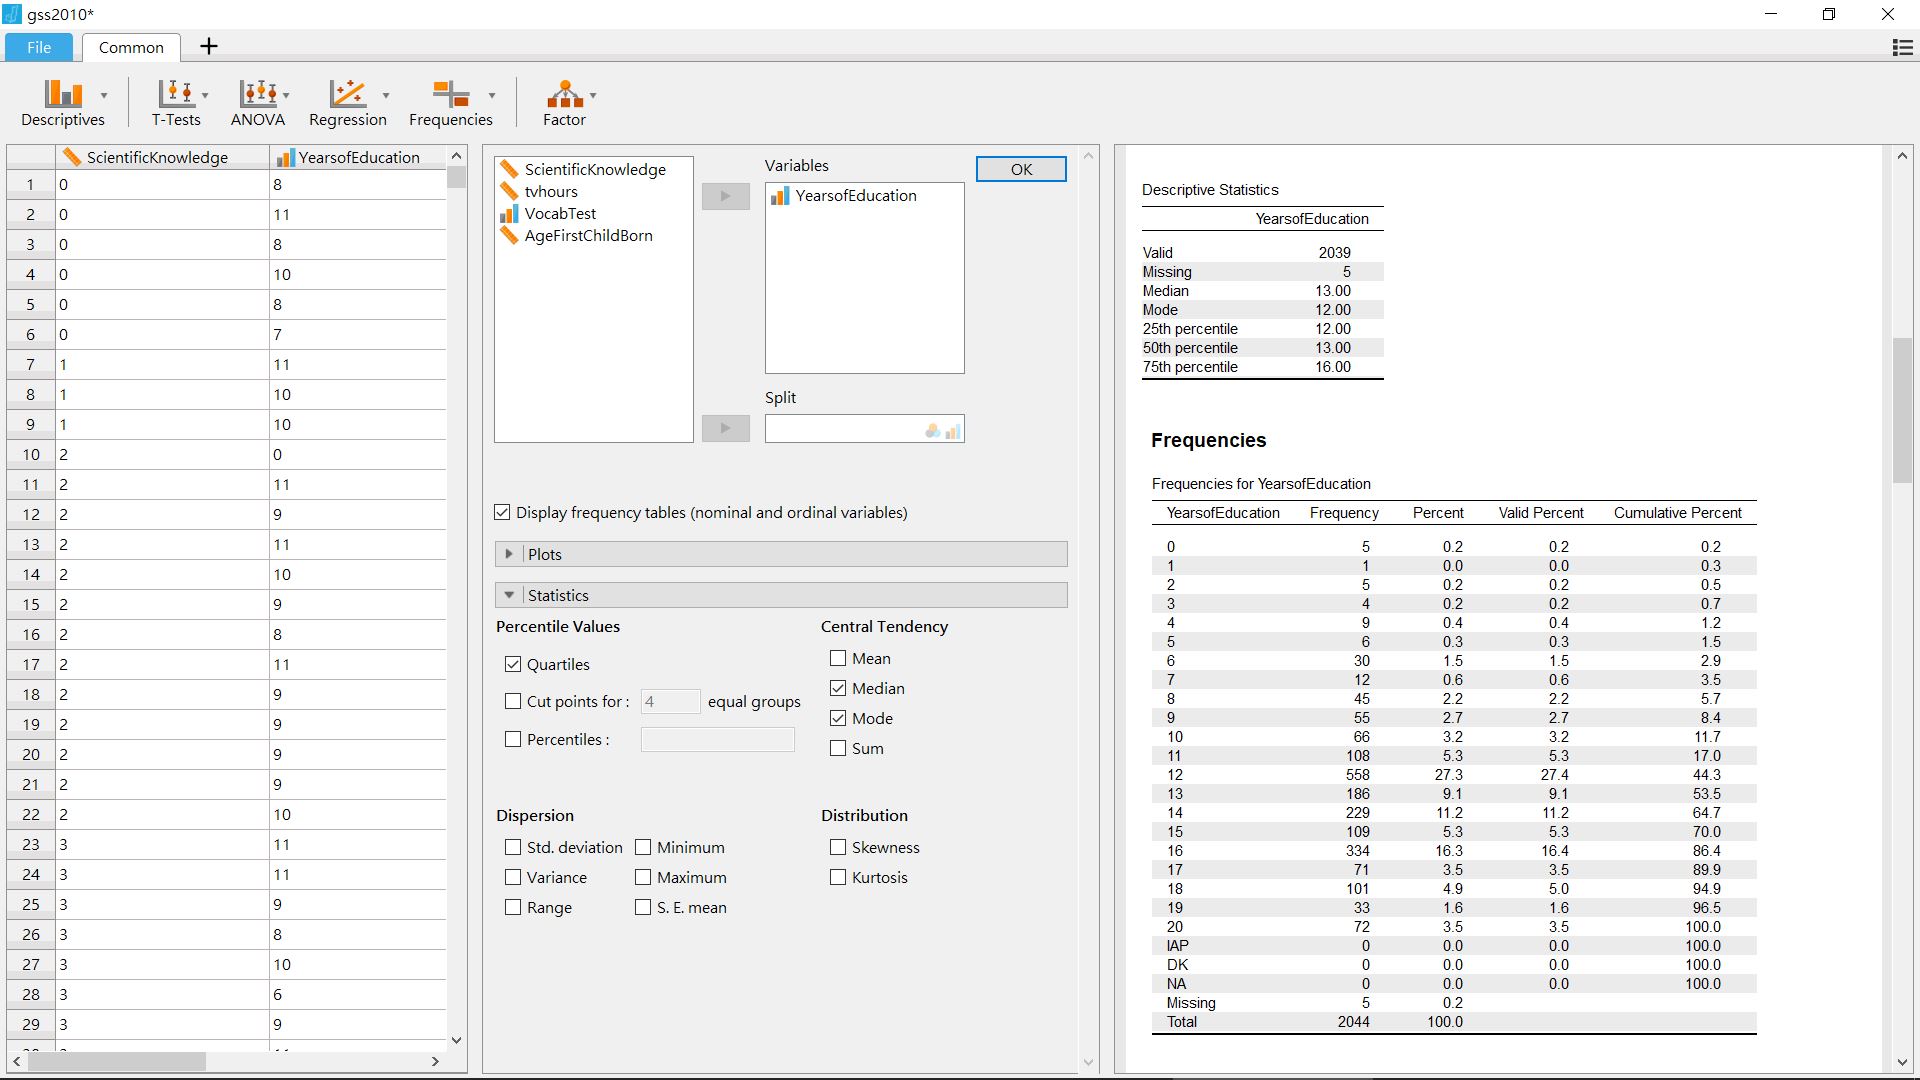Click dropdown arrow beside T-Tests
Viewport: 1920px width, 1080px height.
point(205,95)
